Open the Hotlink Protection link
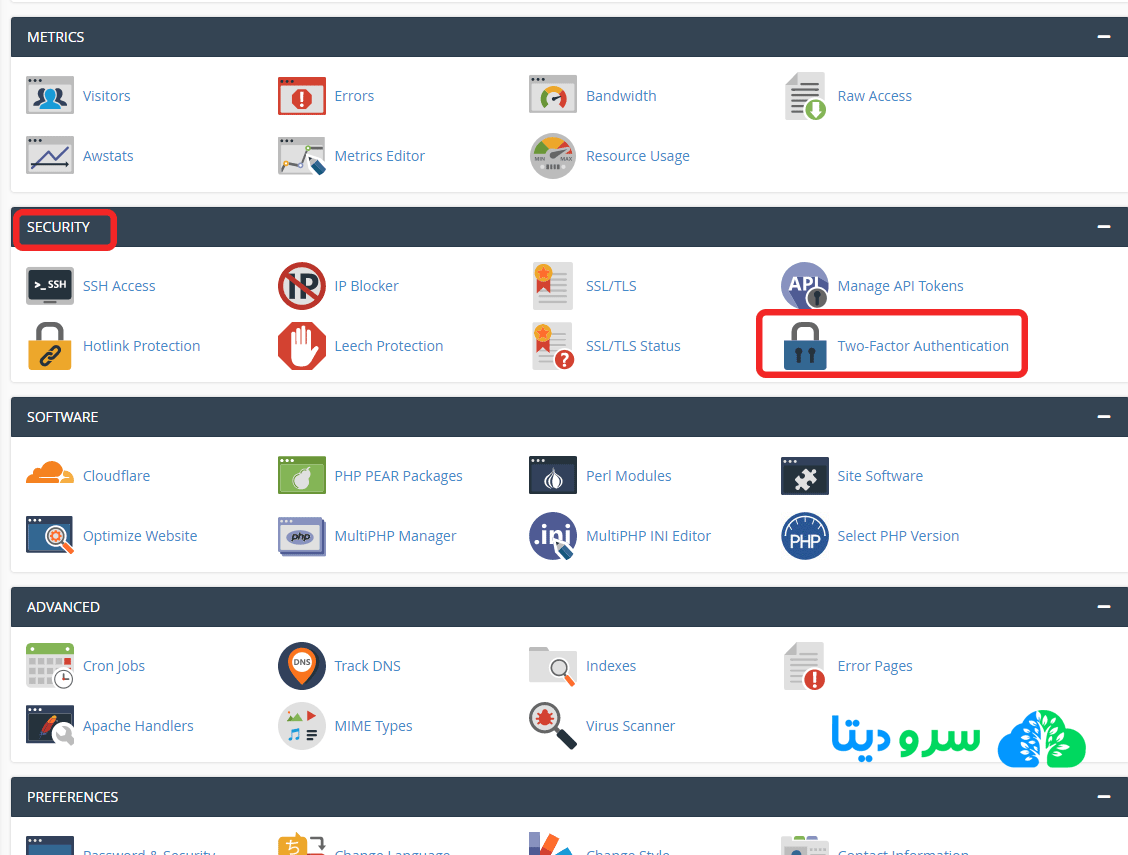Viewport: 1128px width, 855px height. 141,346
